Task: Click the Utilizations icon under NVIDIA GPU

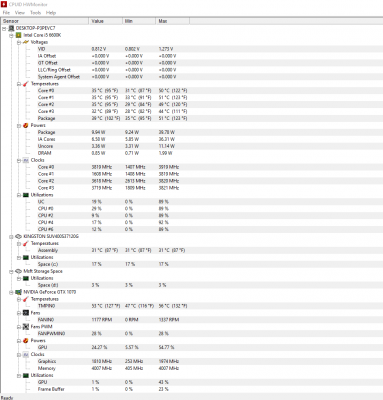Action: (26, 375)
